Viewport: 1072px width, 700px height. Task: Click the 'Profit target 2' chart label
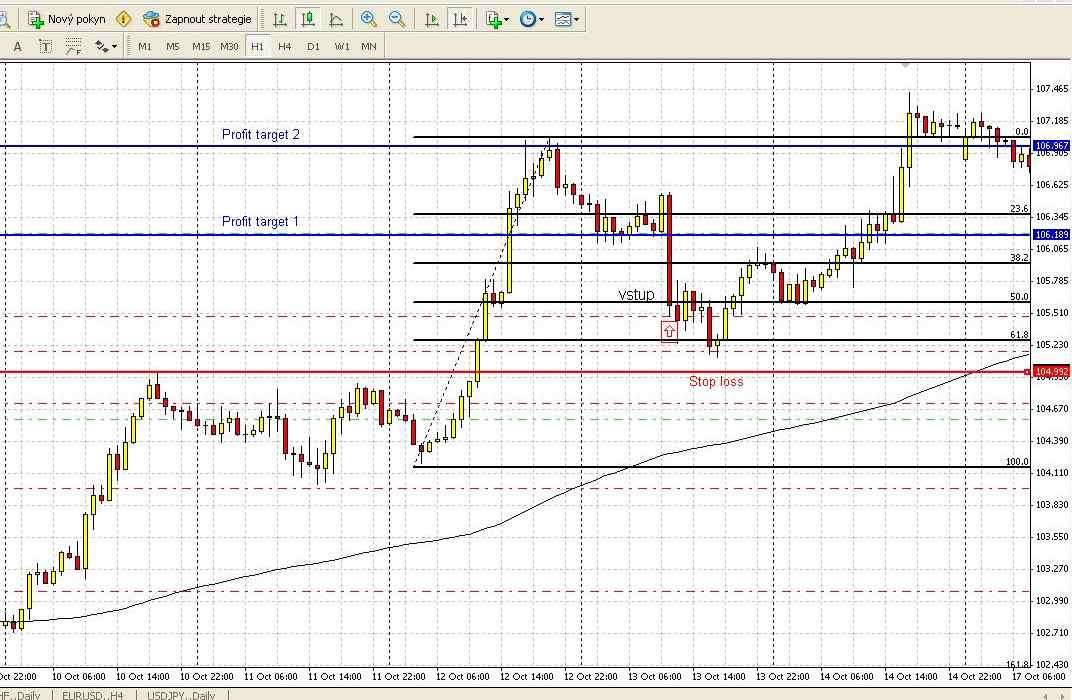(x=260, y=135)
